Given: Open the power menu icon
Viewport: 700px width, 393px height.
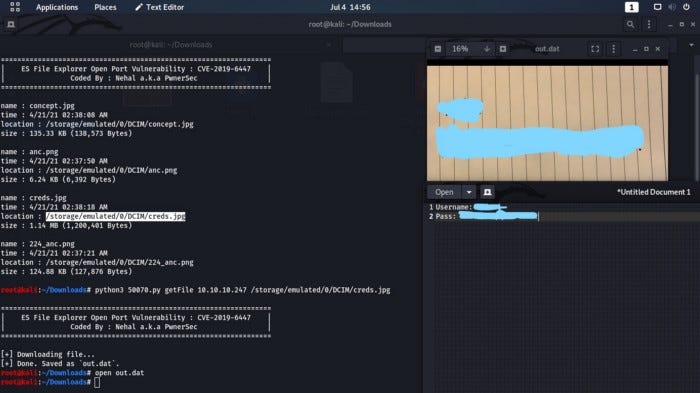Looking at the screenshot, I should coord(686,7).
